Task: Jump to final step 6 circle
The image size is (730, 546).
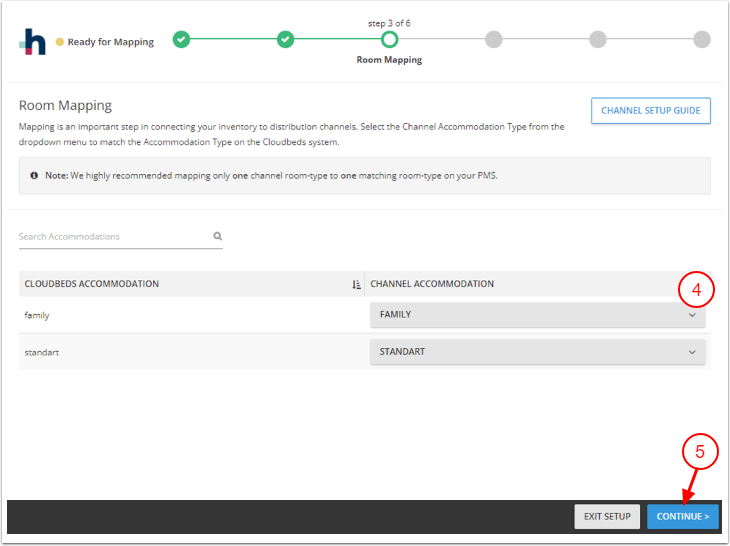Action: (701, 40)
